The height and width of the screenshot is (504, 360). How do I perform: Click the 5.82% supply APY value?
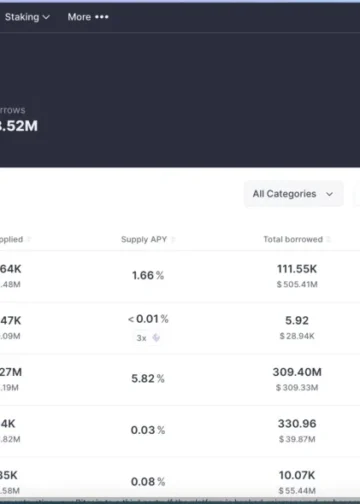148,379
